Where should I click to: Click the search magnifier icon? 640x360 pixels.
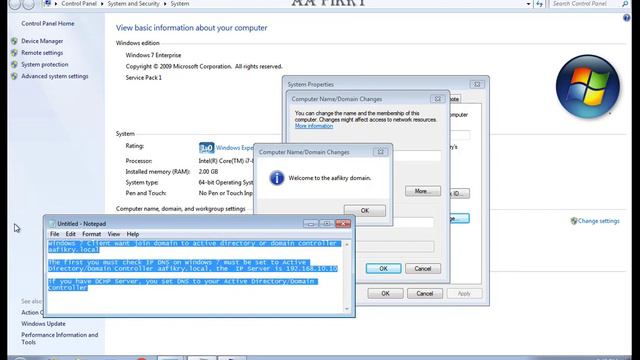(625, 4)
